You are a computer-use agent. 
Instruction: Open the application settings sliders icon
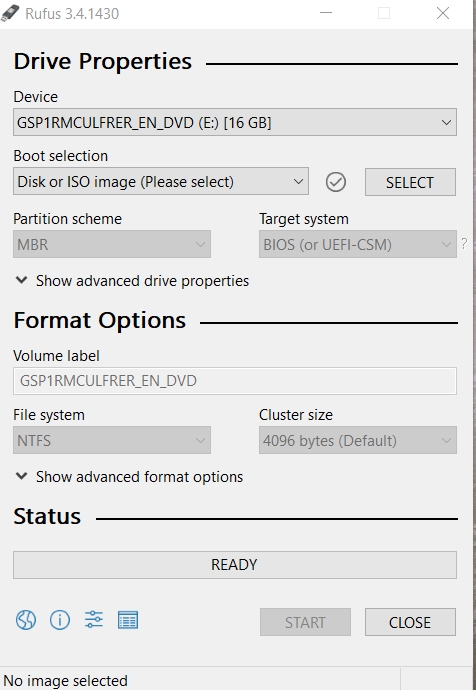(94, 620)
